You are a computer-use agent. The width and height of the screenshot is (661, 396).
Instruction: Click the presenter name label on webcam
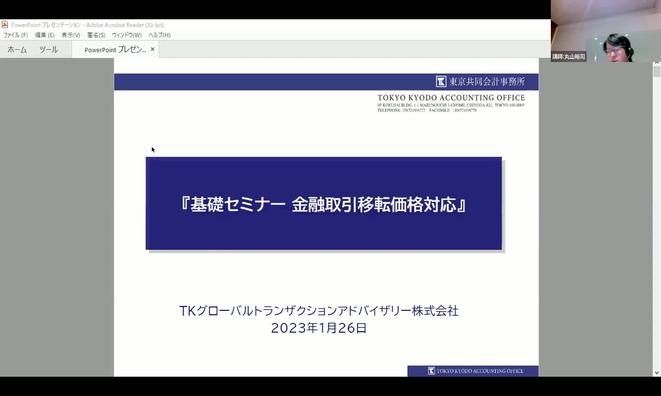[x=569, y=56]
